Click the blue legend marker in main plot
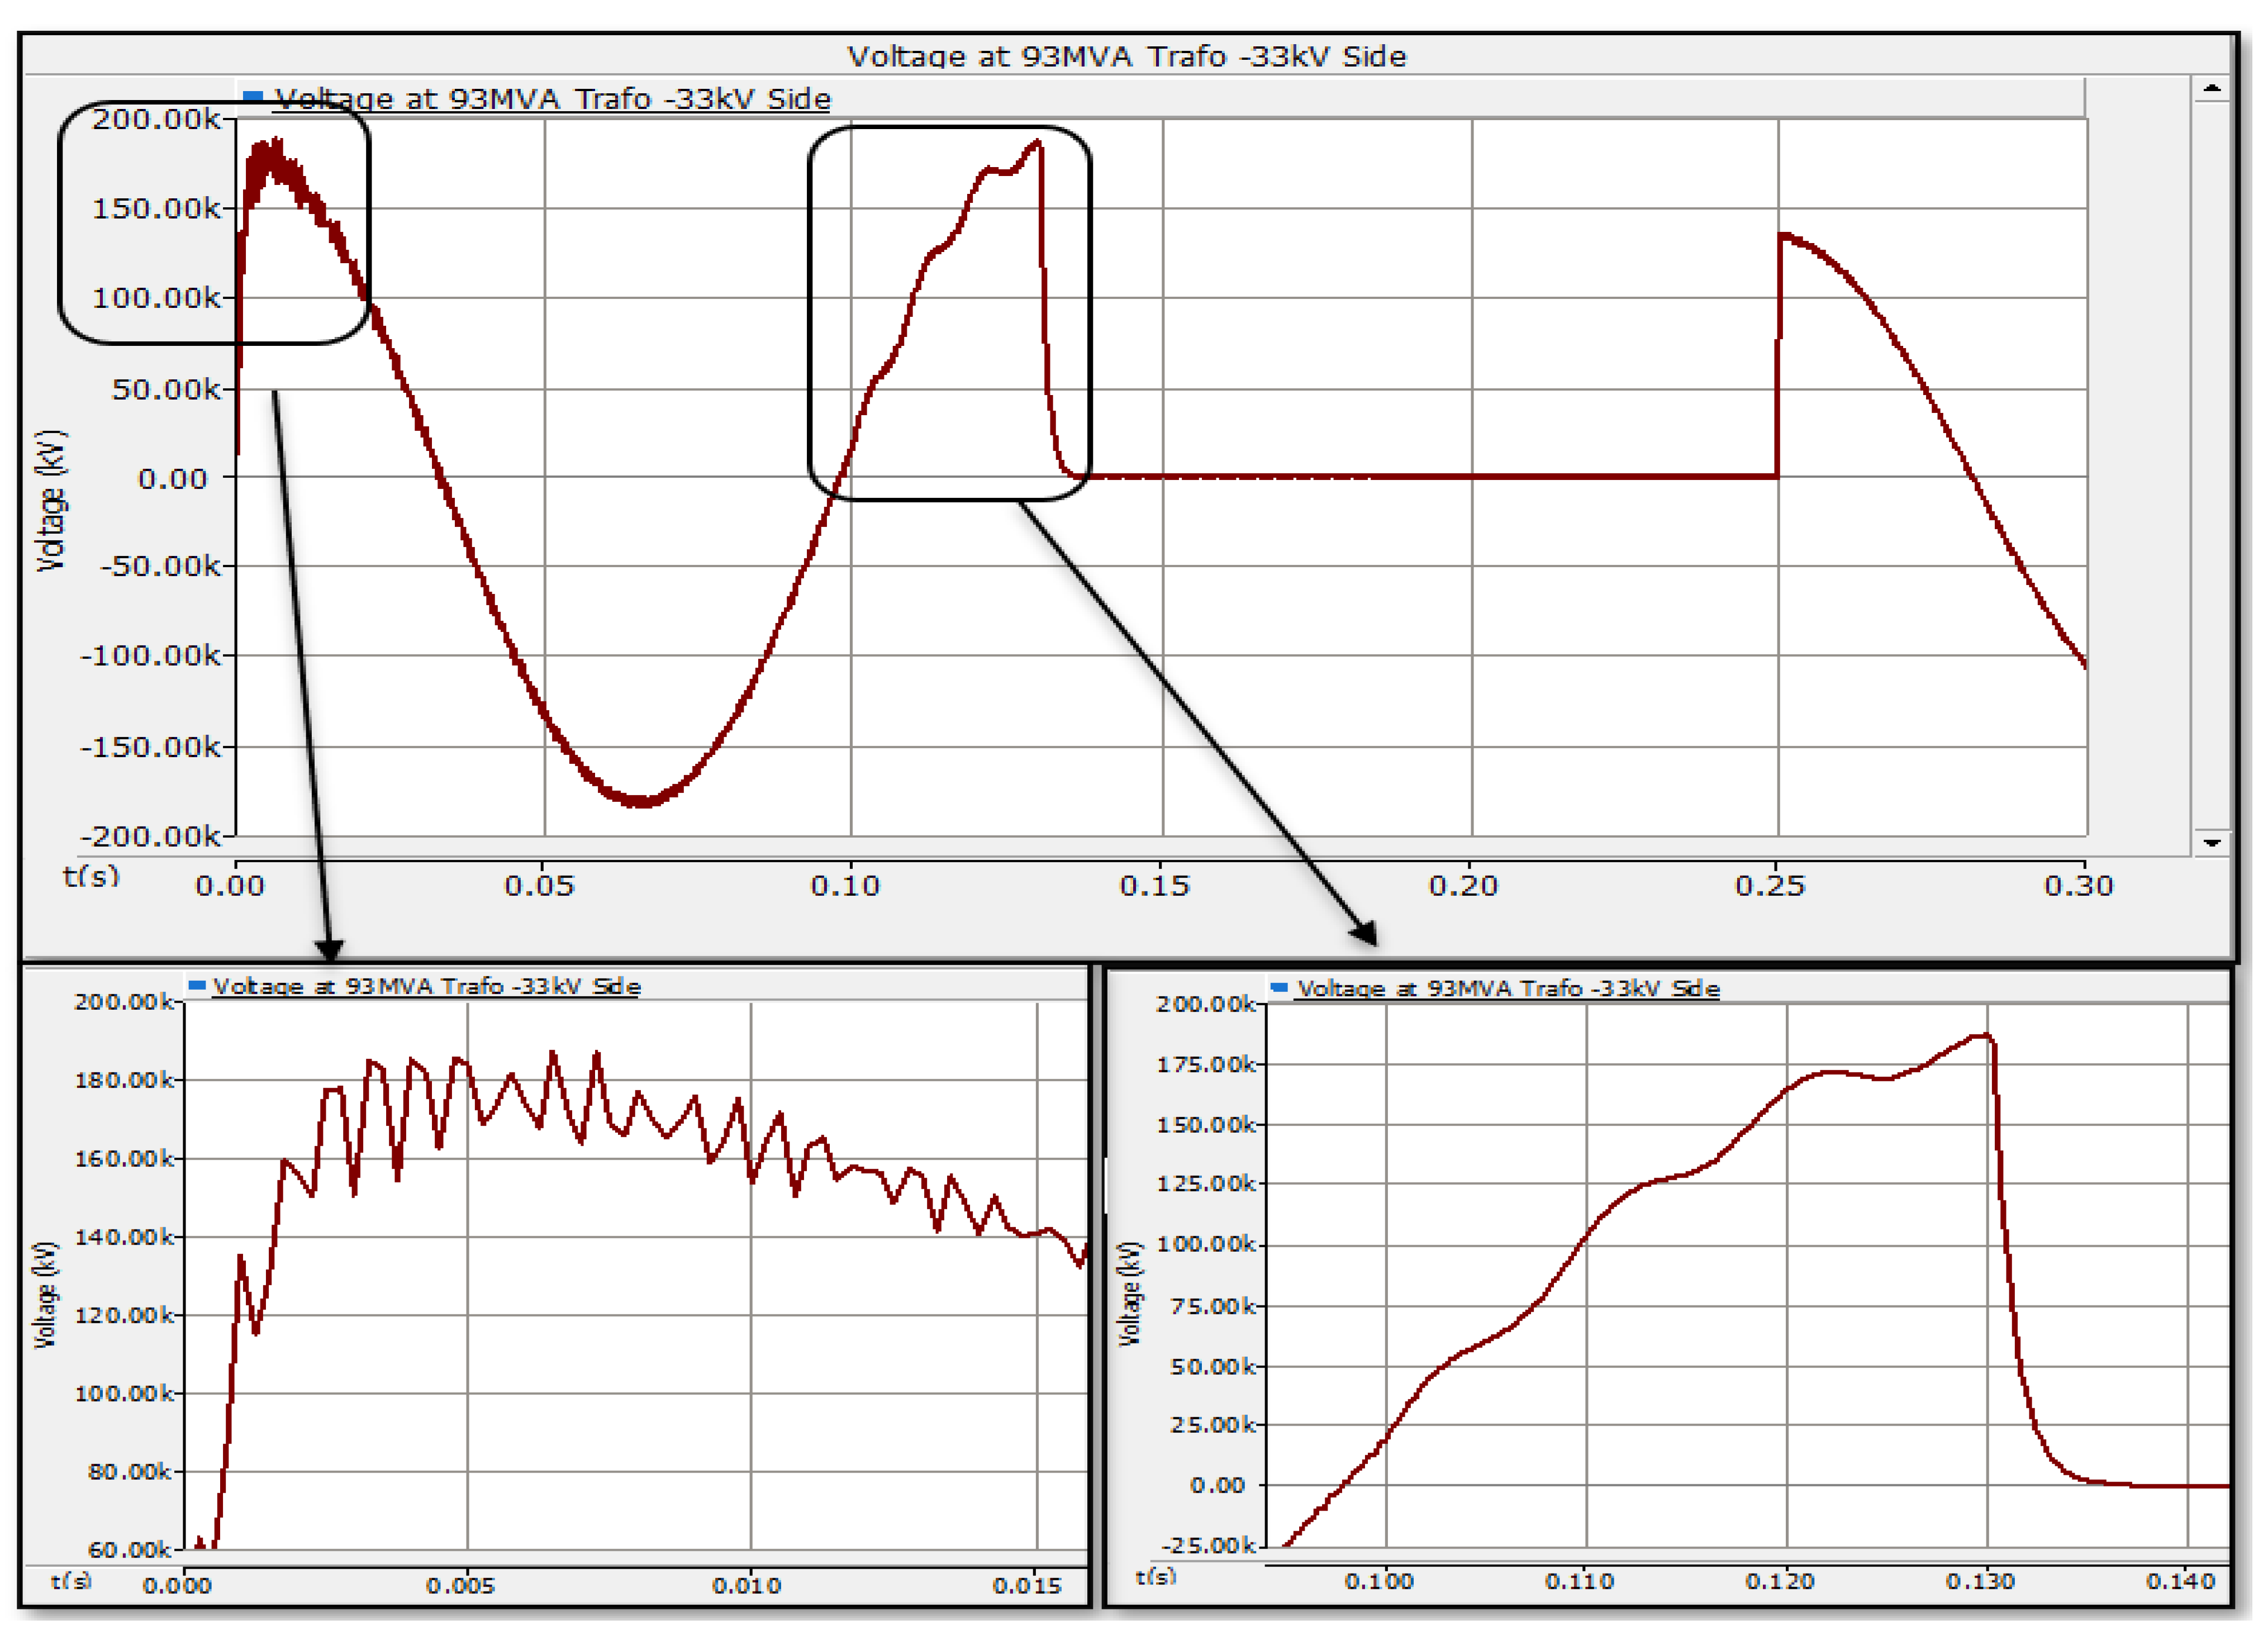This screenshot has width=2268, height=1639. coord(253,97)
